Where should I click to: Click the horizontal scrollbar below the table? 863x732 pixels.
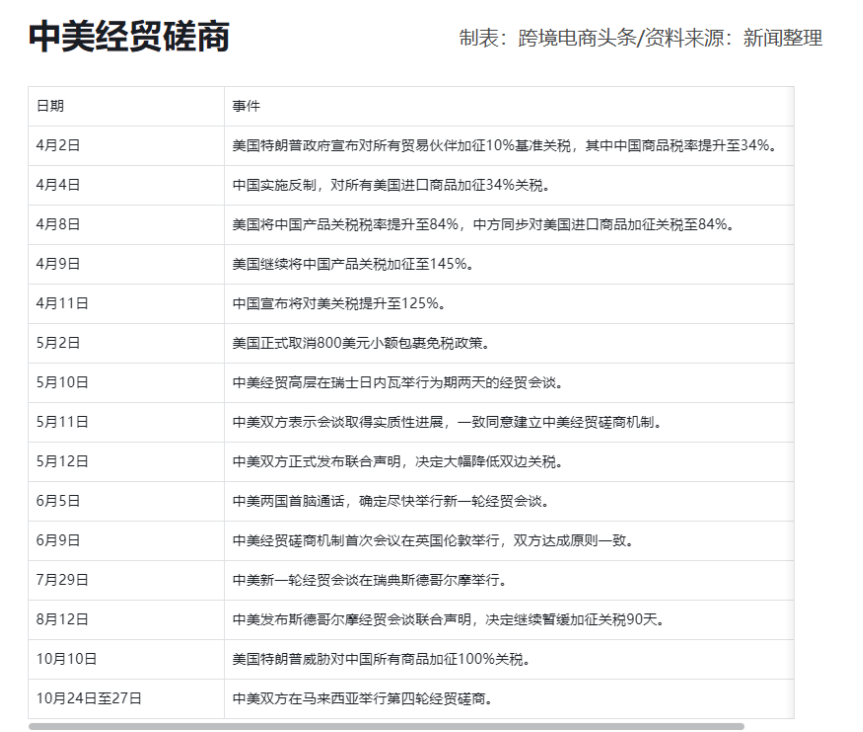point(386,726)
